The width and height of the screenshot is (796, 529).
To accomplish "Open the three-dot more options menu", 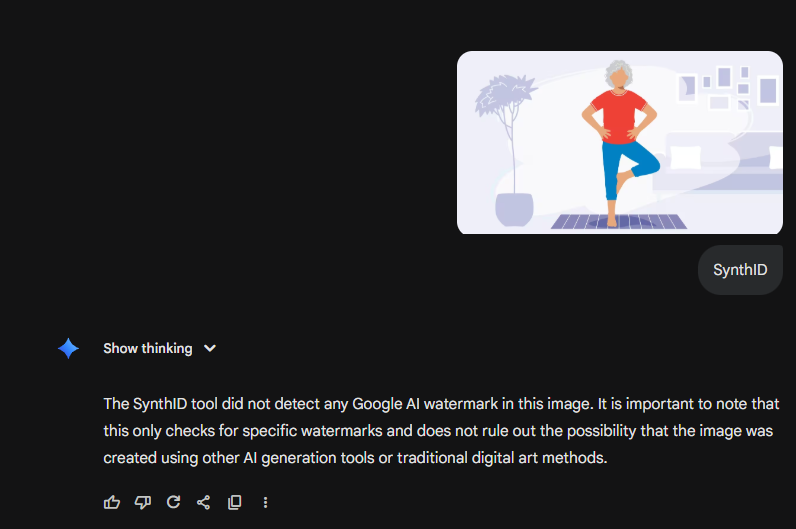I will click(265, 502).
